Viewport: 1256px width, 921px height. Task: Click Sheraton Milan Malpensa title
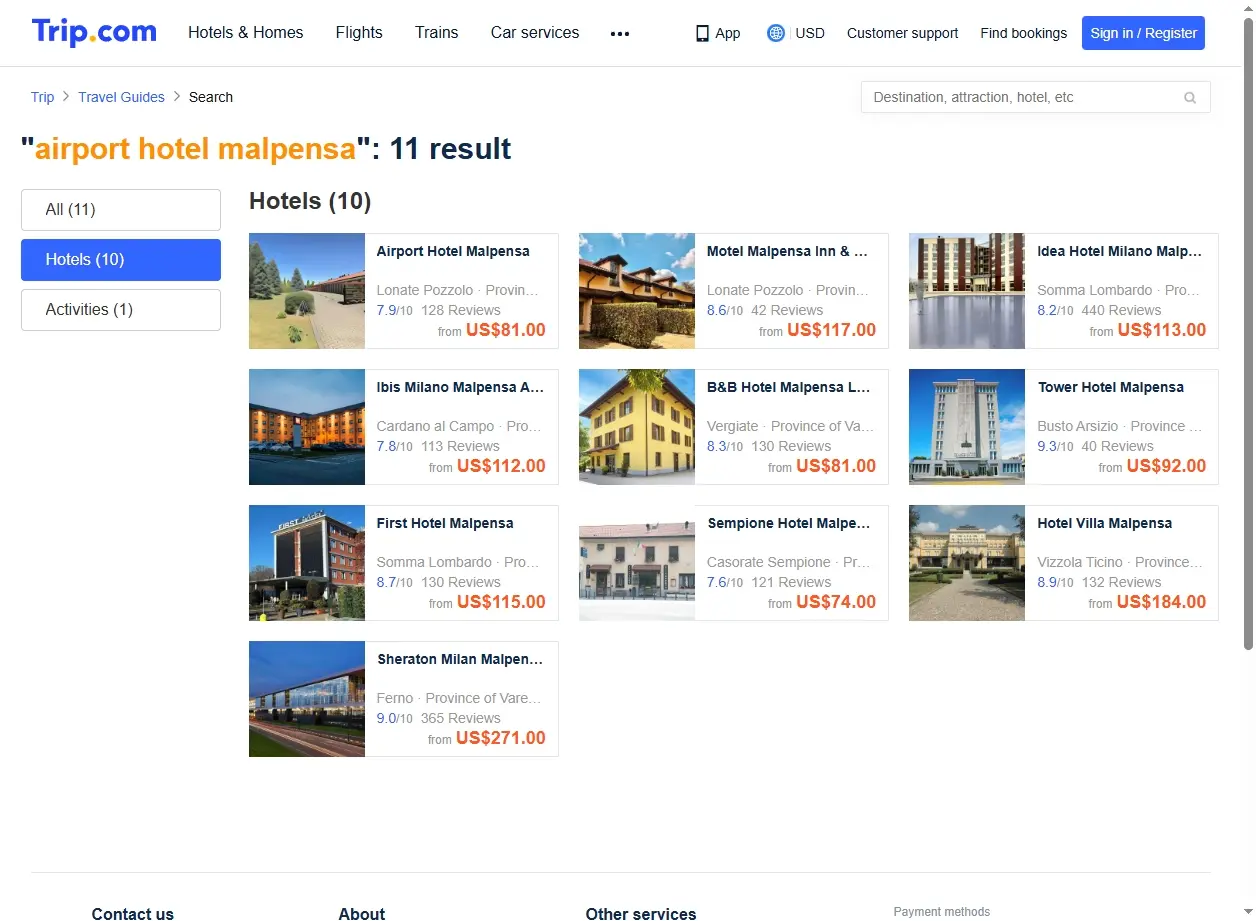tap(460, 659)
